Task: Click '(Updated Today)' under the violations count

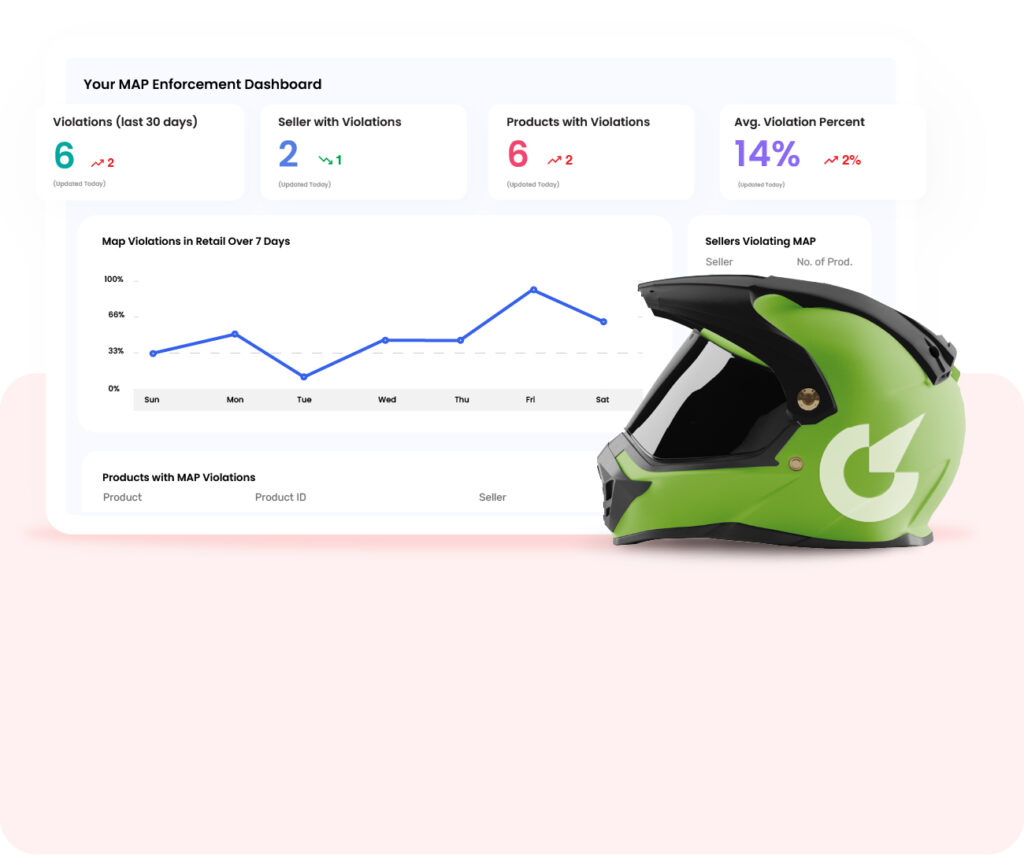Action: point(77,183)
